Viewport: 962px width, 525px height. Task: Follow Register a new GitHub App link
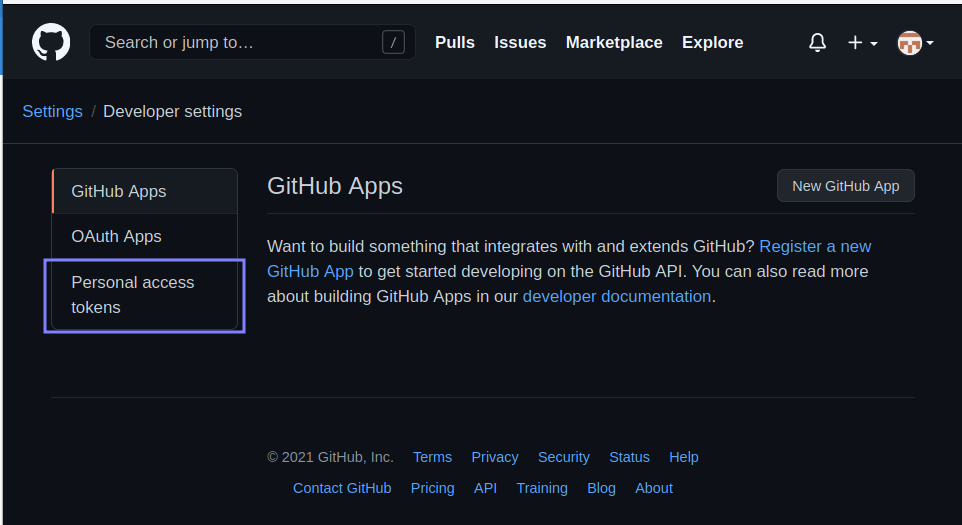pos(814,246)
